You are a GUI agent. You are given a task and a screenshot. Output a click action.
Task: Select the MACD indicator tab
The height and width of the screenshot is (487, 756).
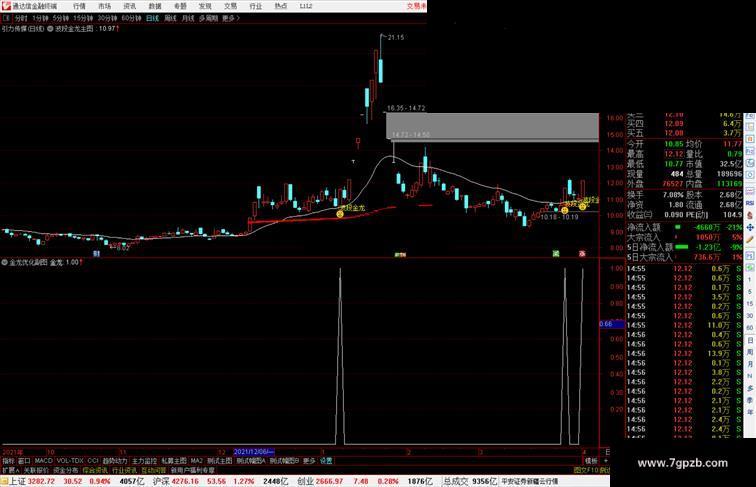[x=43, y=461]
